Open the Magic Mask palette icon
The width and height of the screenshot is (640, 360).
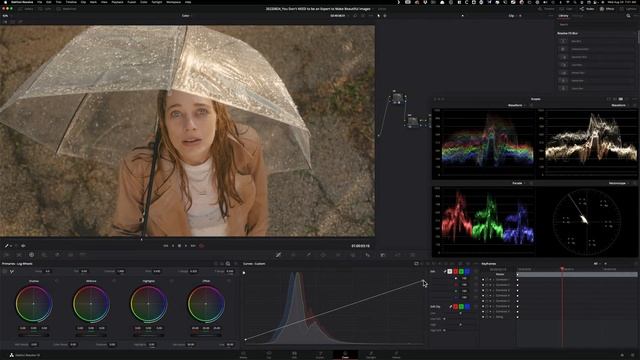click(x=353, y=255)
